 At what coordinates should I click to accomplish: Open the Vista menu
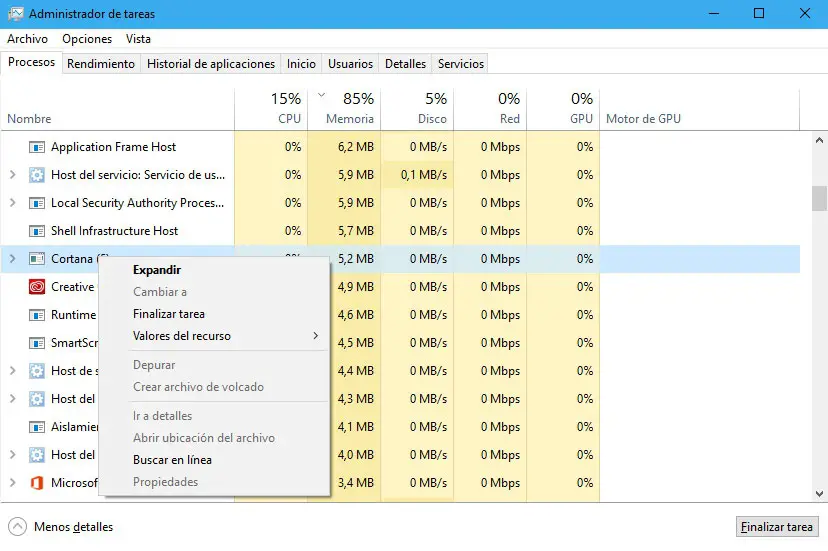click(138, 39)
